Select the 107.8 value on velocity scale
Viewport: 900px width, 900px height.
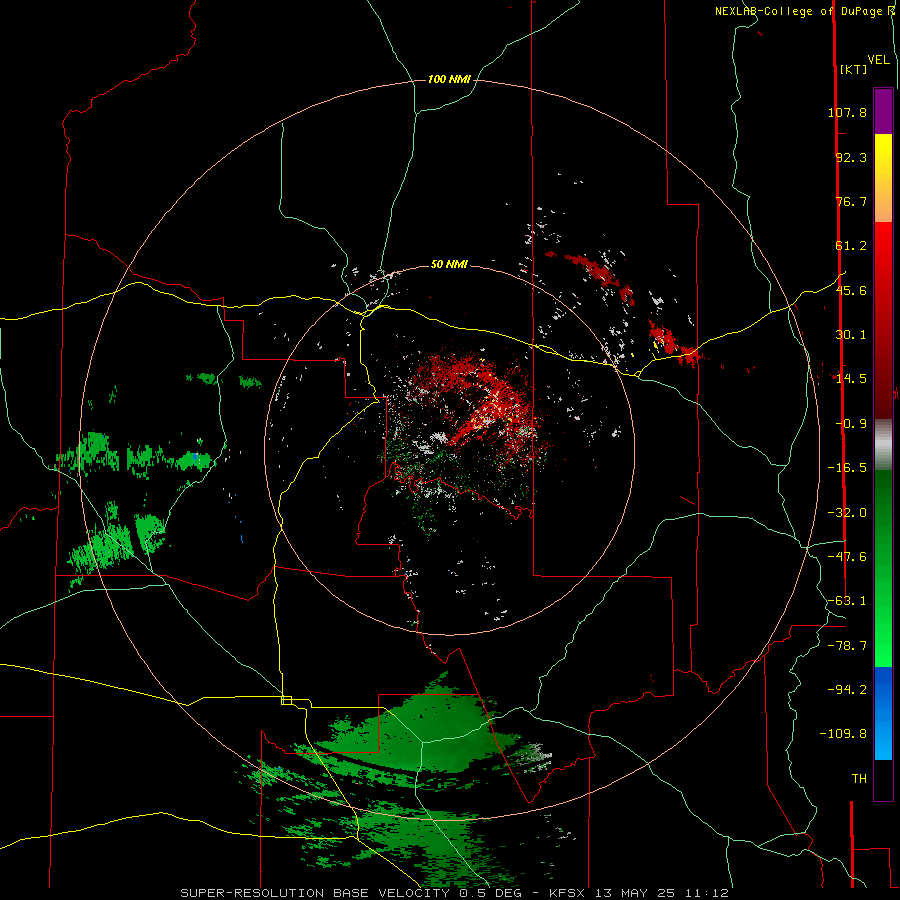[x=847, y=112]
